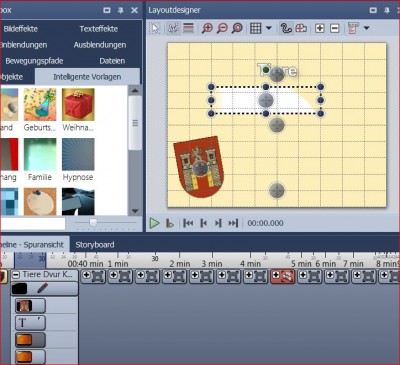Open the Intelligente Vorlagen tab
Viewport: 400px width, 365px height.
(87, 77)
